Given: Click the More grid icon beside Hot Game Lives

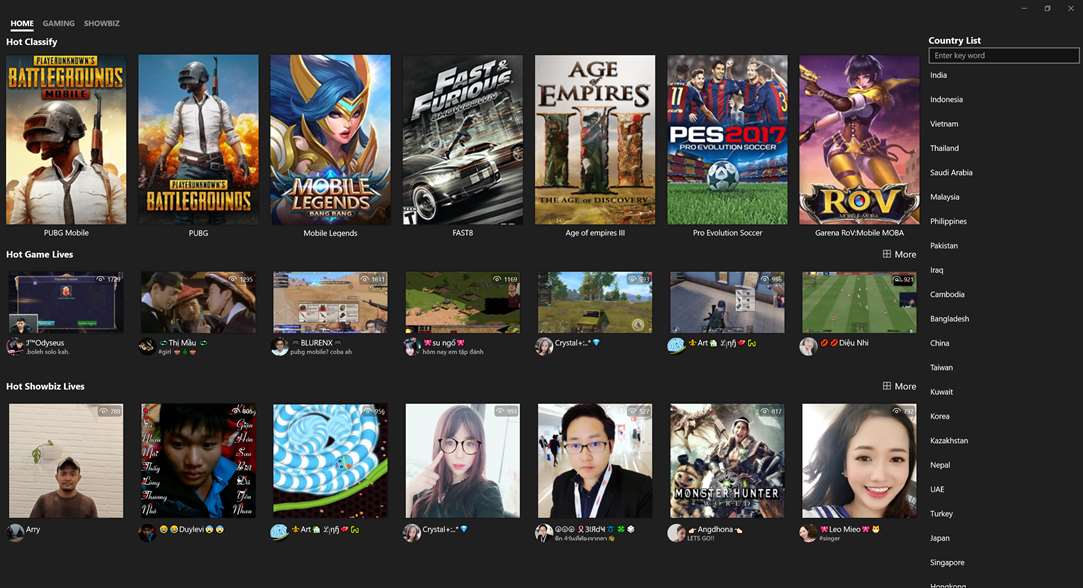Looking at the screenshot, I should (x=886, y=254).
